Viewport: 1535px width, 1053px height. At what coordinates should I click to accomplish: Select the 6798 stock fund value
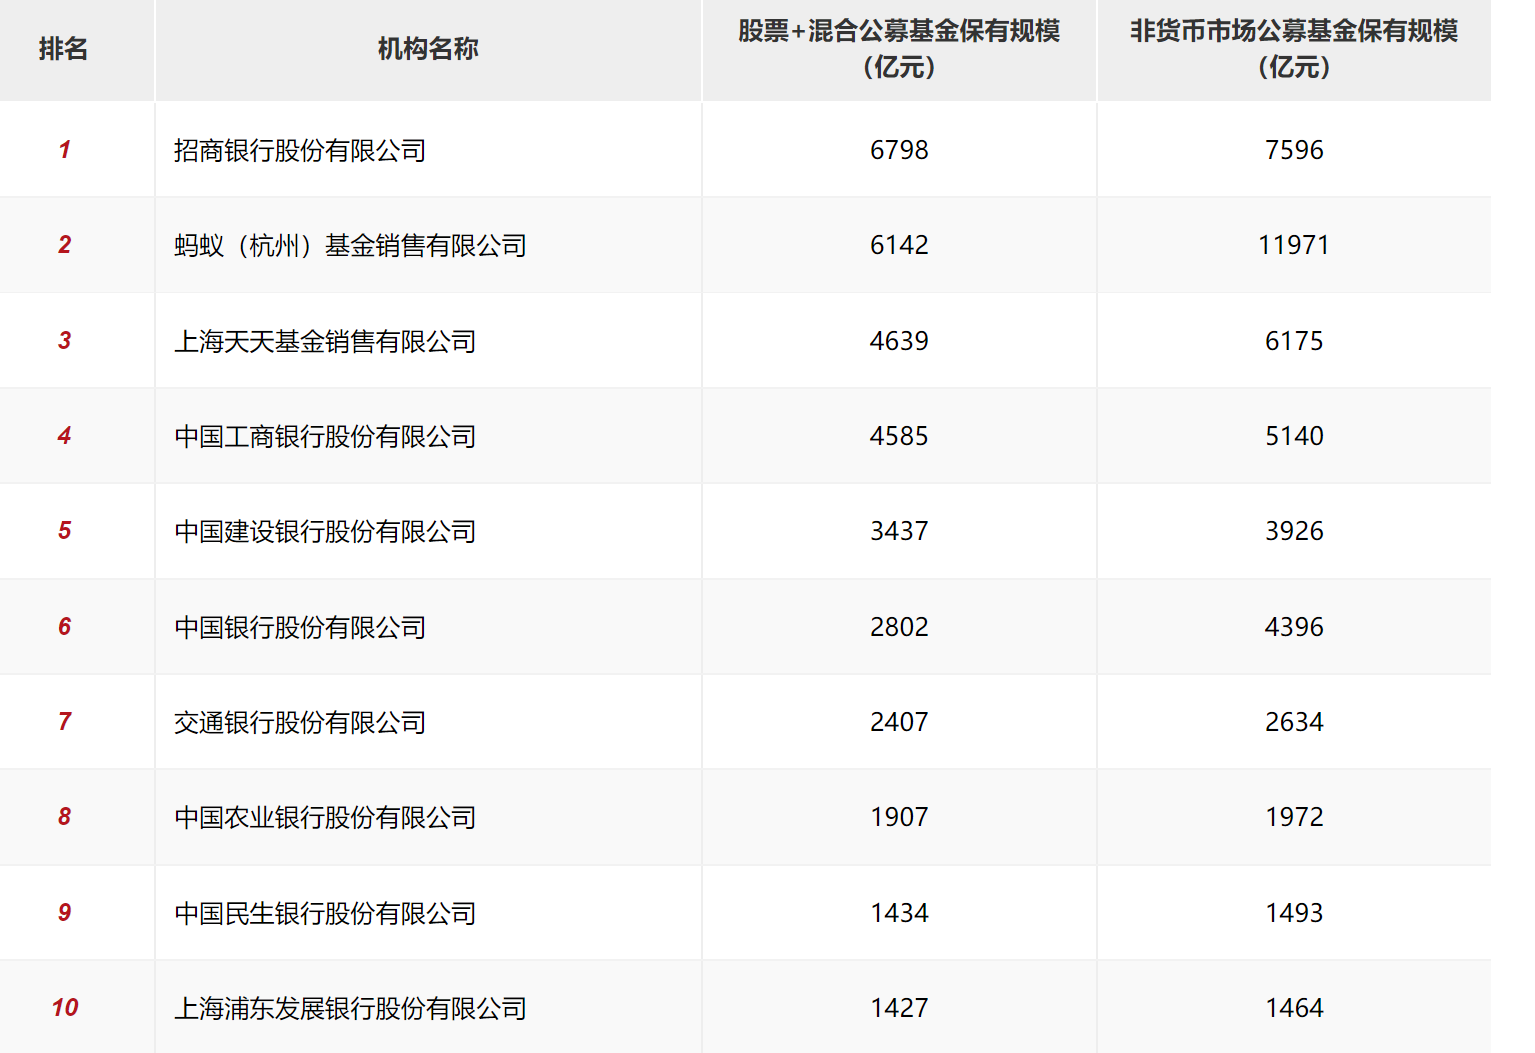(x=899, y=150)
